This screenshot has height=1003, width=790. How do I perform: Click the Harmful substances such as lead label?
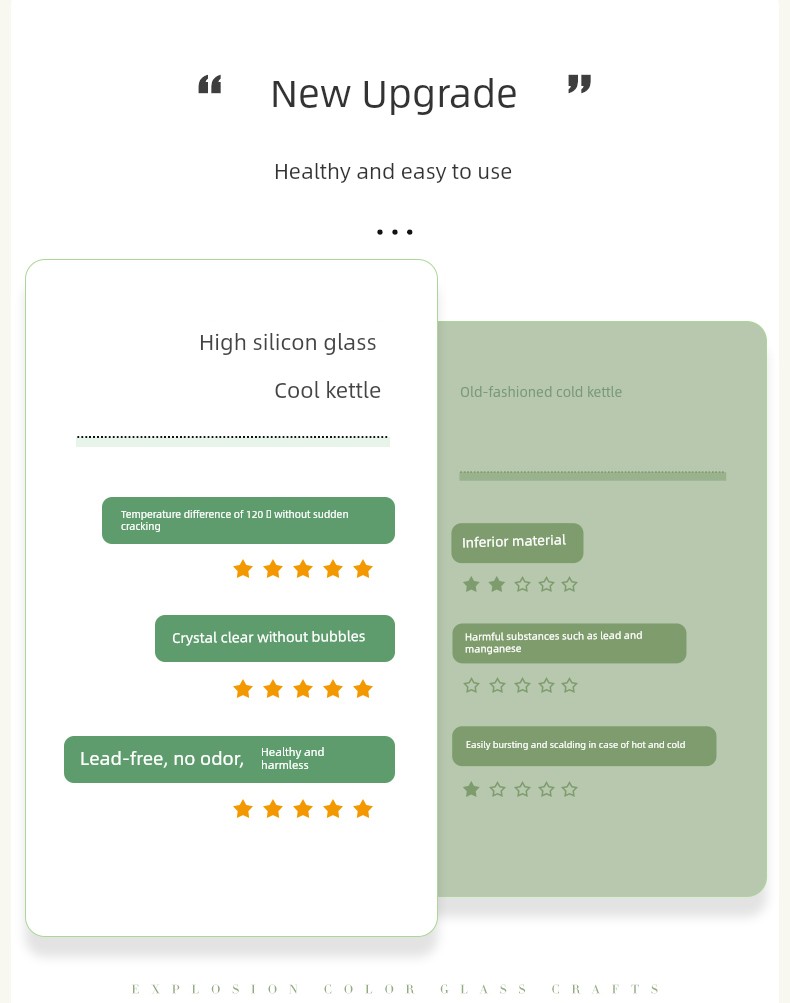[x=569, y=643]
